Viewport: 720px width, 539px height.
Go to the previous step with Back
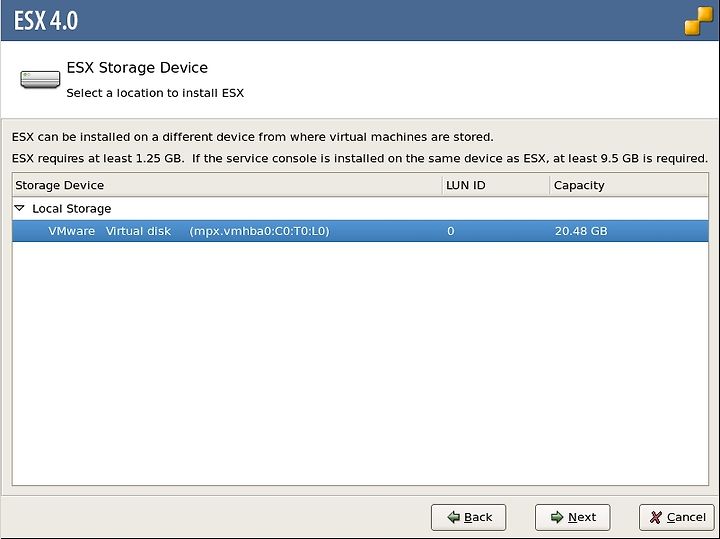[468, 517]
